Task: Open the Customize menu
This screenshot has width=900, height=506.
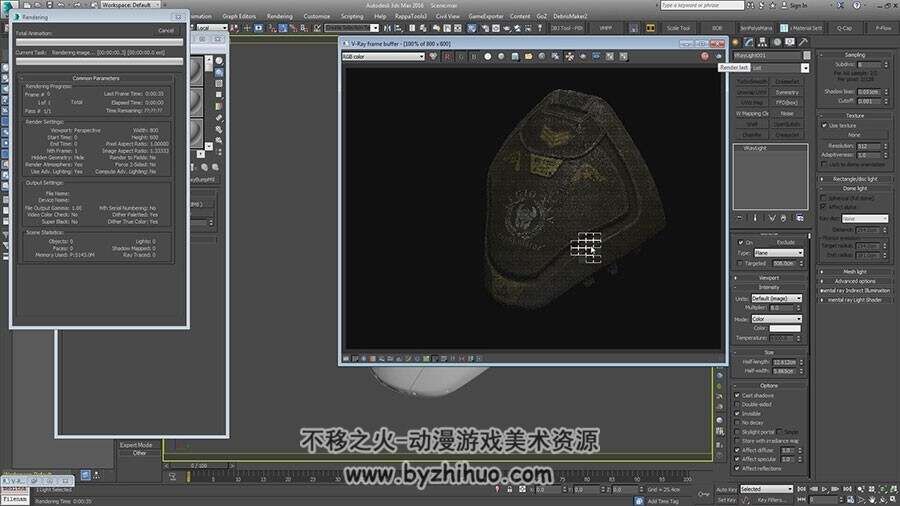Action: point(316,17)
